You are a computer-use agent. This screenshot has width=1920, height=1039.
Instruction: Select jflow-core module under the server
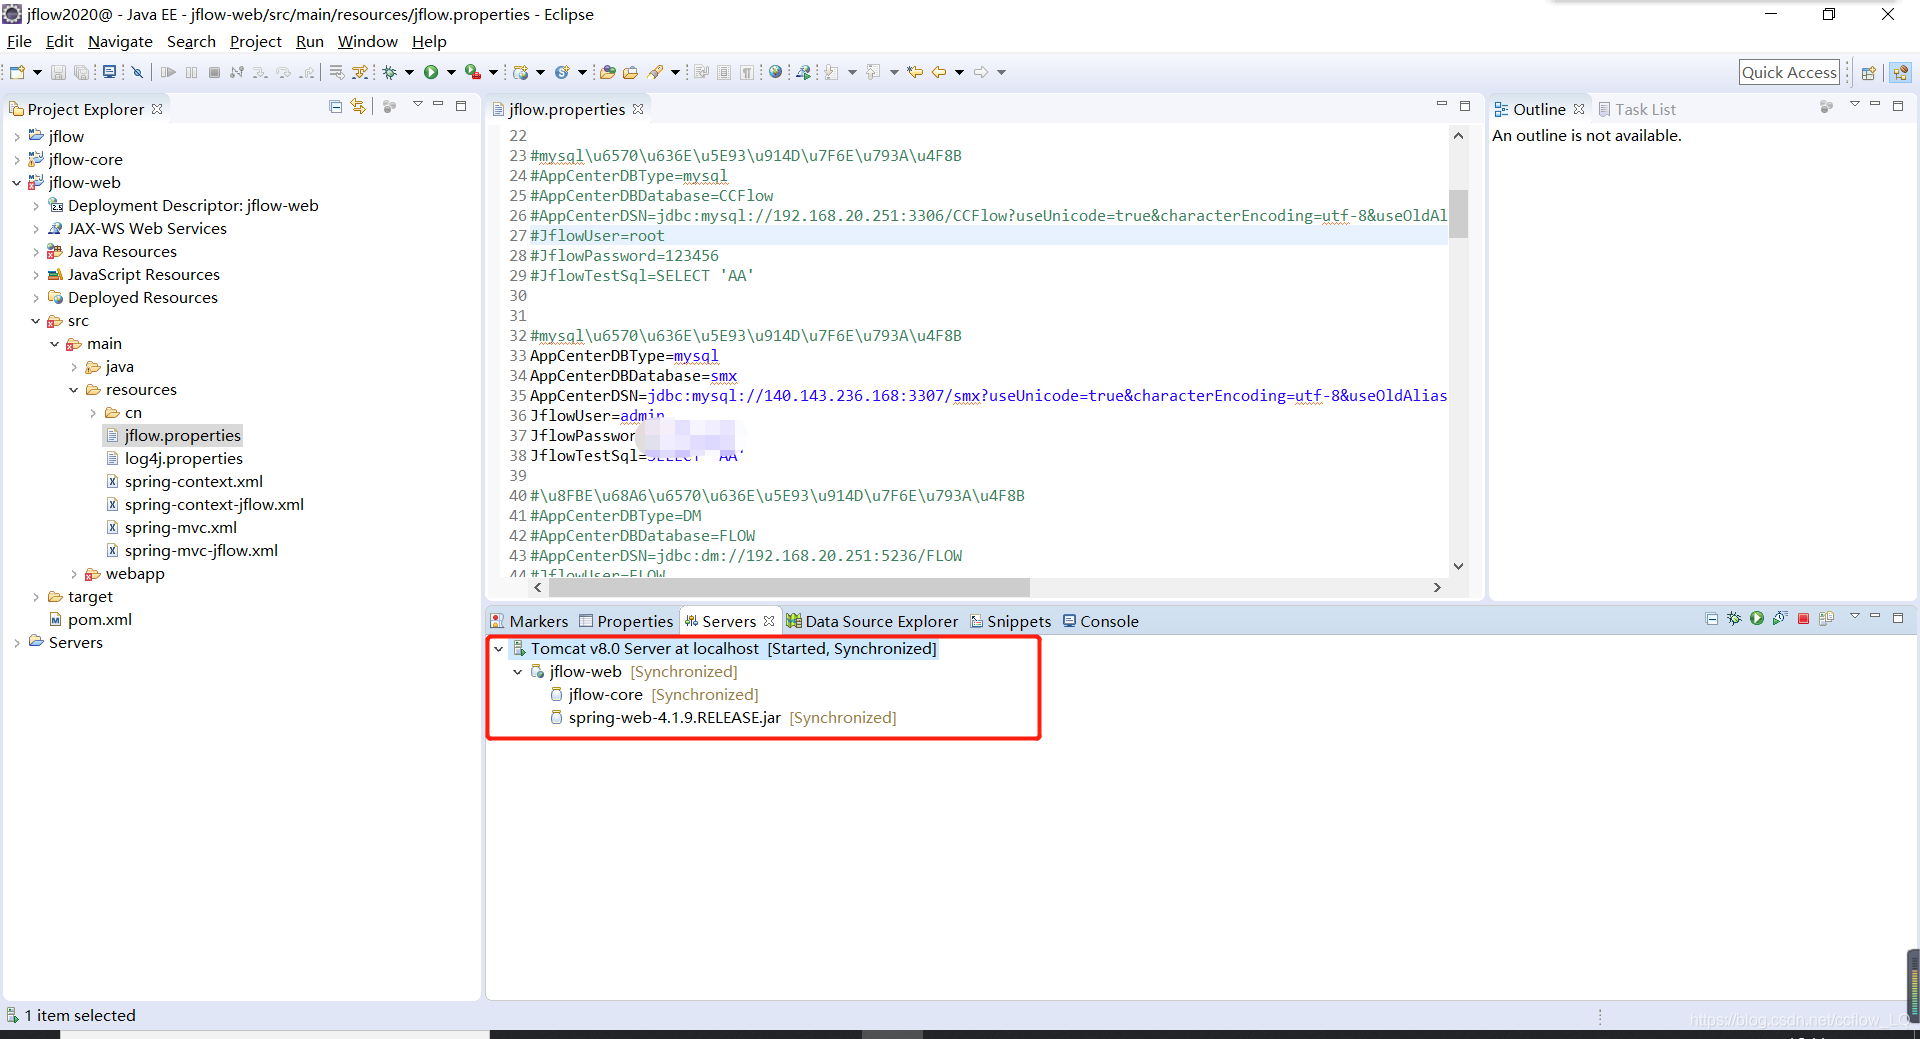(605, 695)
